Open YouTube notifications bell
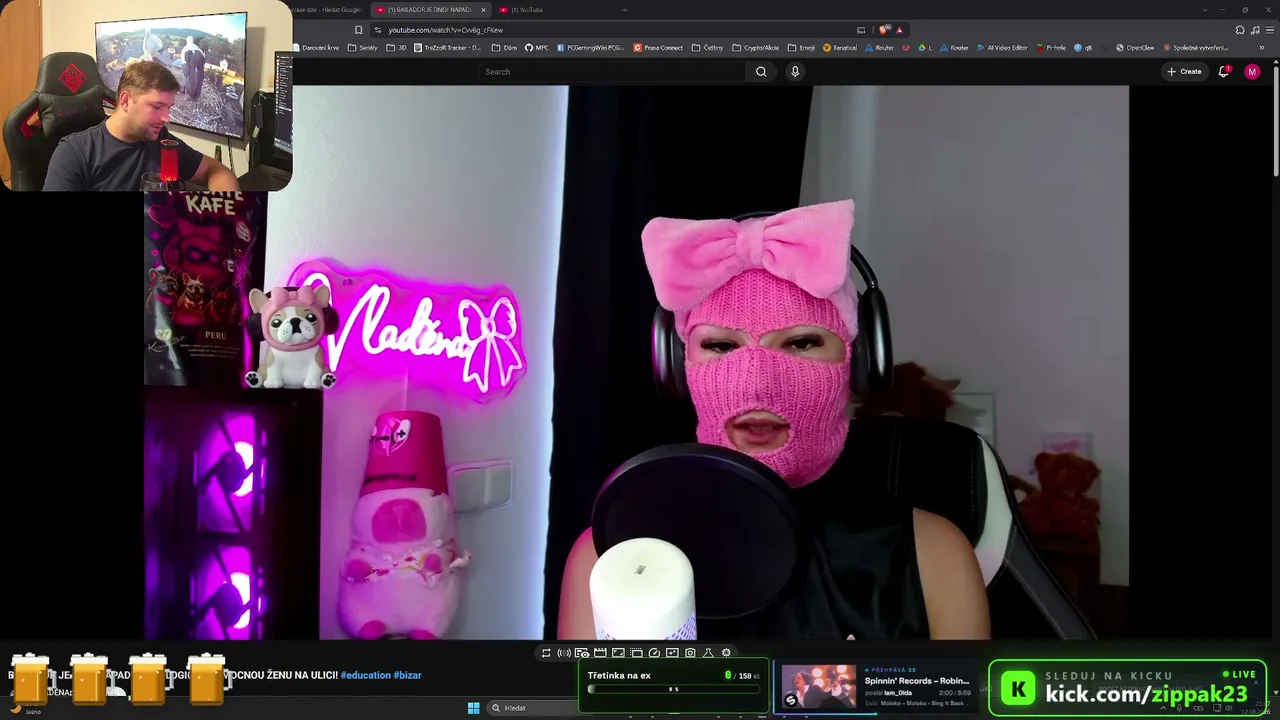 point(1223,72)
